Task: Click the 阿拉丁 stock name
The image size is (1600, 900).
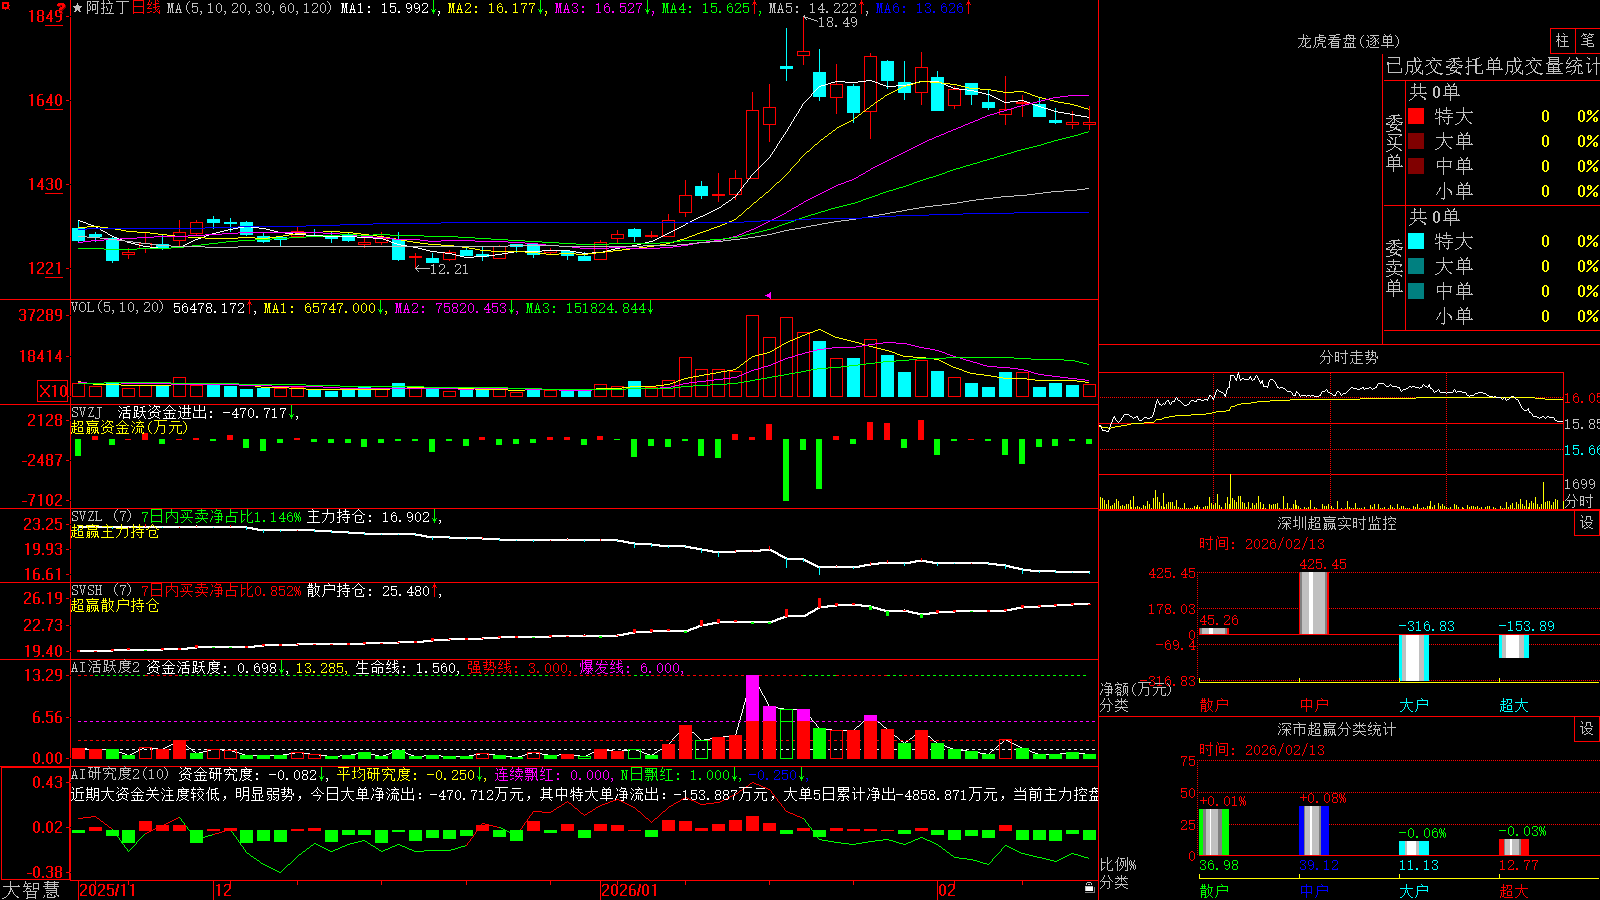Action: 107,8
